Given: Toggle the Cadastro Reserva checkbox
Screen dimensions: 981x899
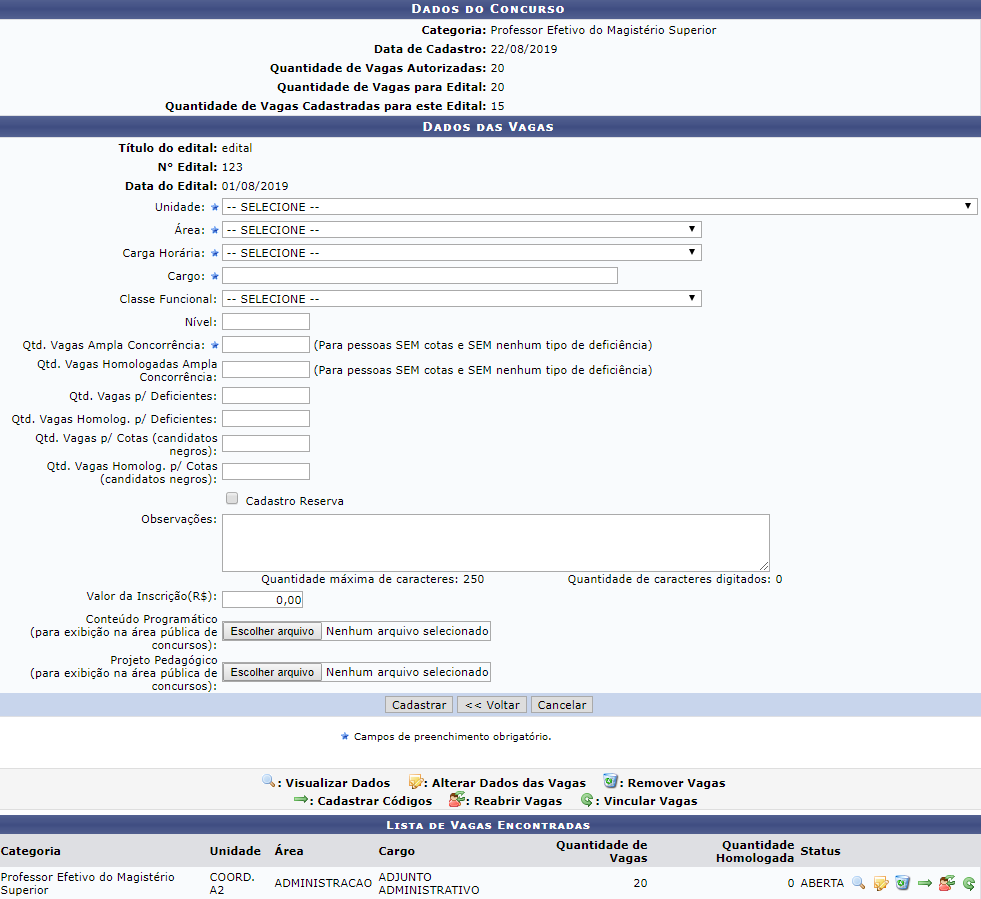Looking at the screenshot, I should [232, 499].
